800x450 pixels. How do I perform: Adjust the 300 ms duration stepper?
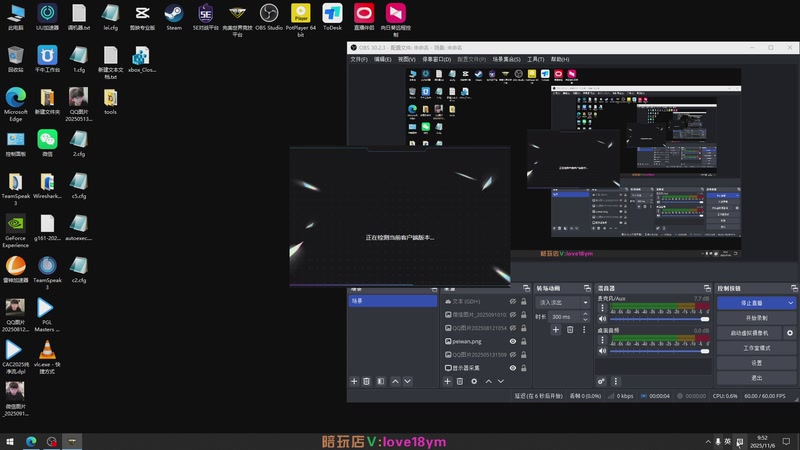[585, 317]
